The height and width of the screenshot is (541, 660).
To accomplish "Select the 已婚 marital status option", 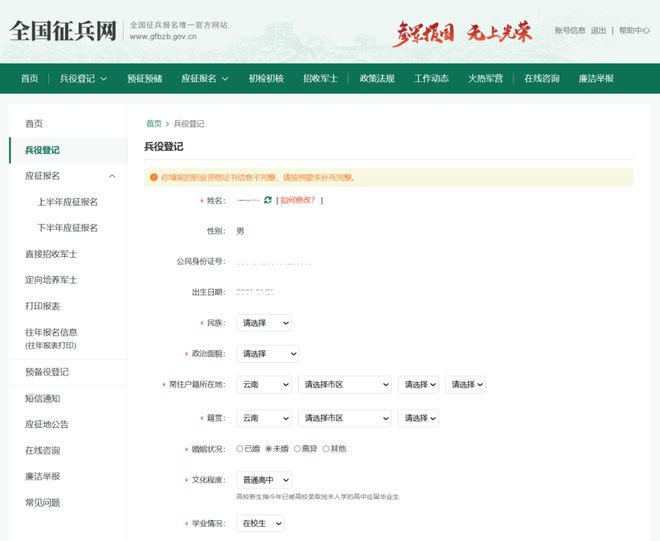I will point(240,449).
